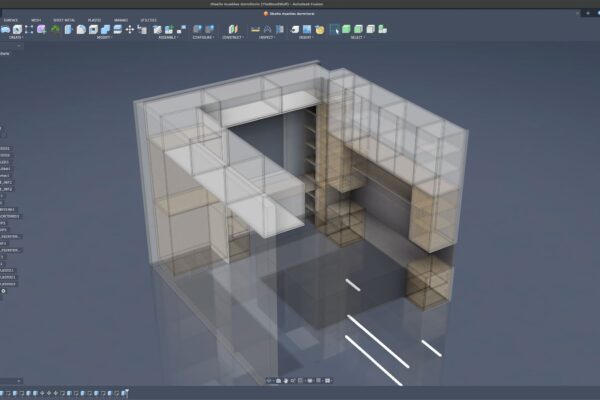Switch to the MANAGE tab
This screenshot has width=600, height=400.
(121, 20)
